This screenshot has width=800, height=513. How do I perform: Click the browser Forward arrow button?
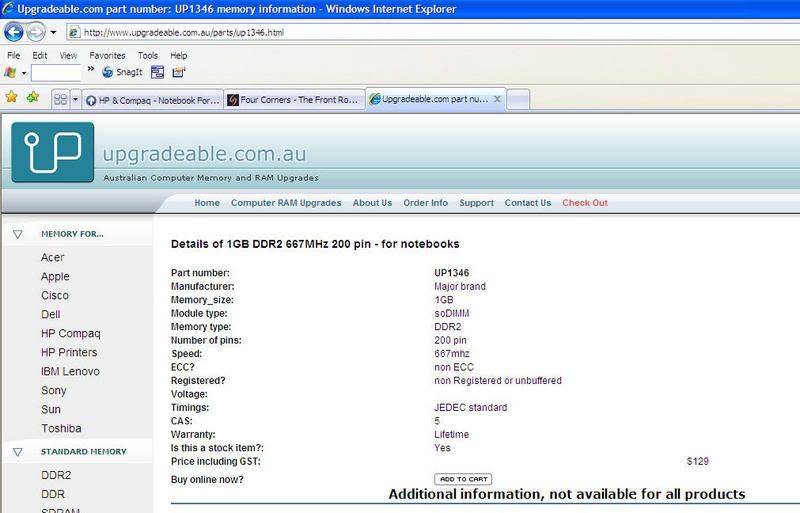click(36, 32)
